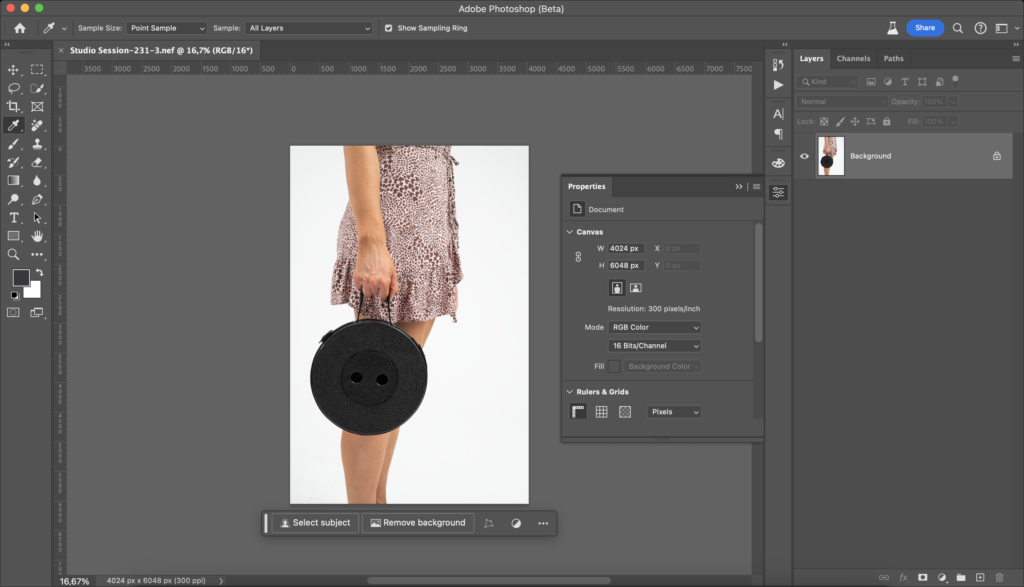
Task: Click the Remove background button
Action: [417, 523]
